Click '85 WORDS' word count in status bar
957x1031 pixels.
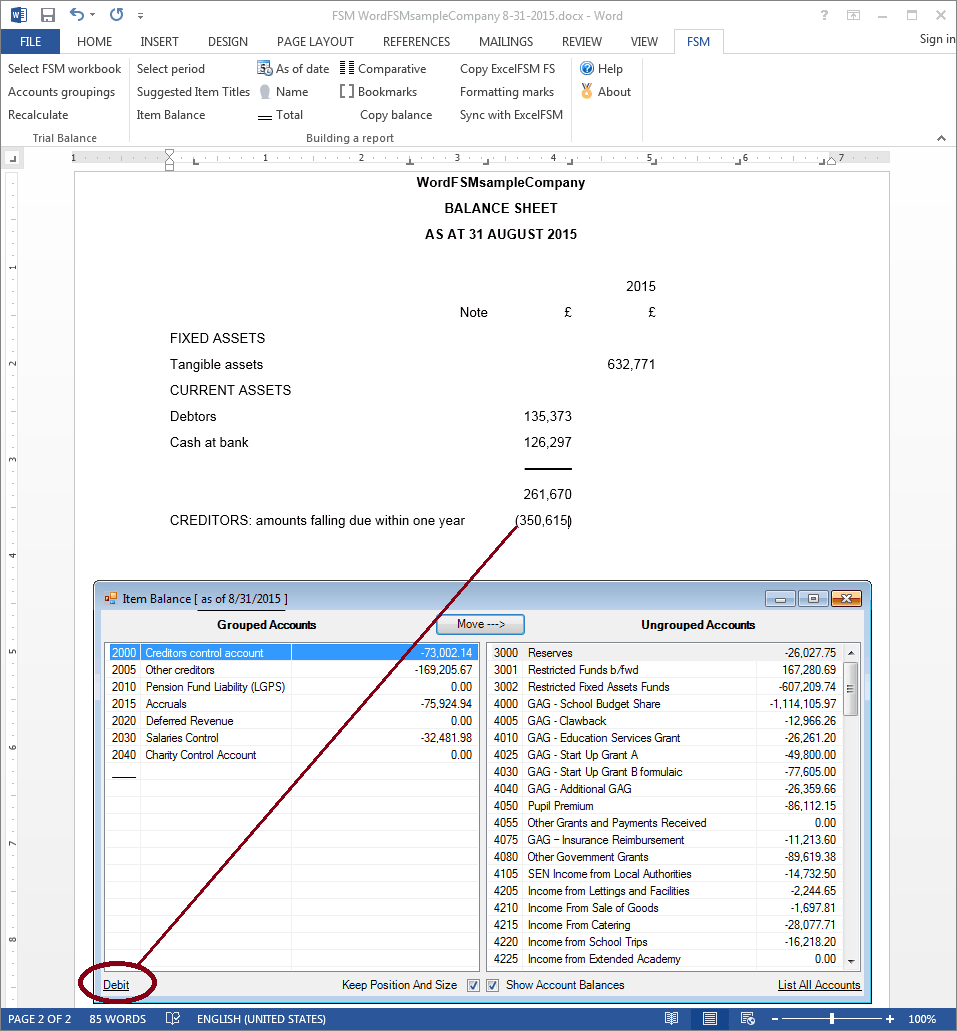click(118, 1019)
